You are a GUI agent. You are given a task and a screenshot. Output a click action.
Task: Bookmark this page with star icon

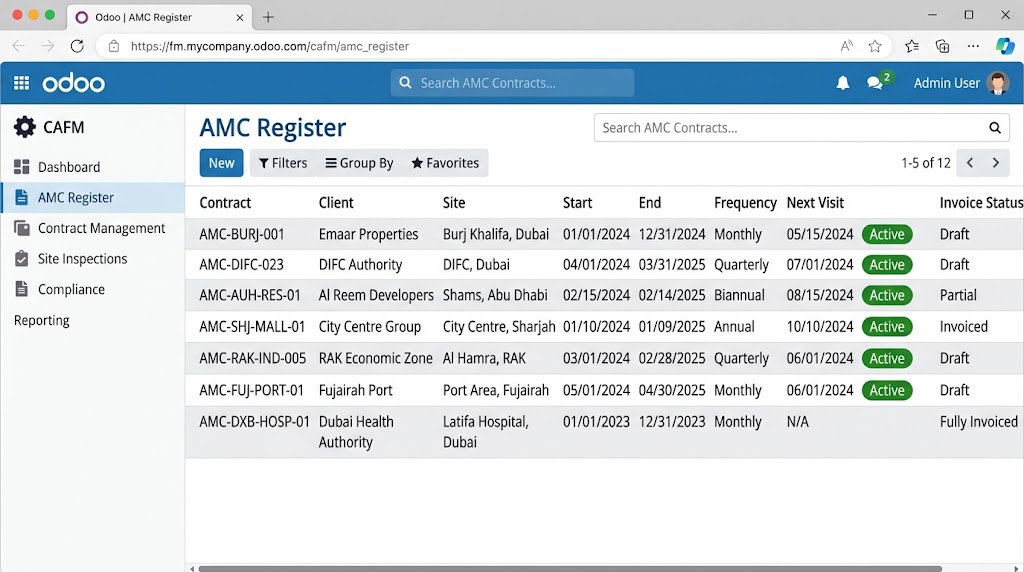coord(875,46)
